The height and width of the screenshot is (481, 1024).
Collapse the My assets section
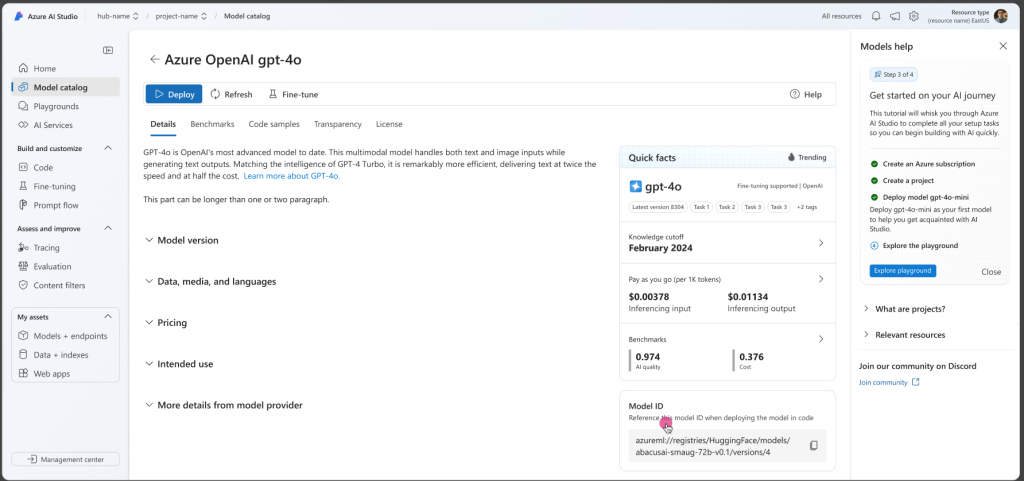click(x=108, y=317)
